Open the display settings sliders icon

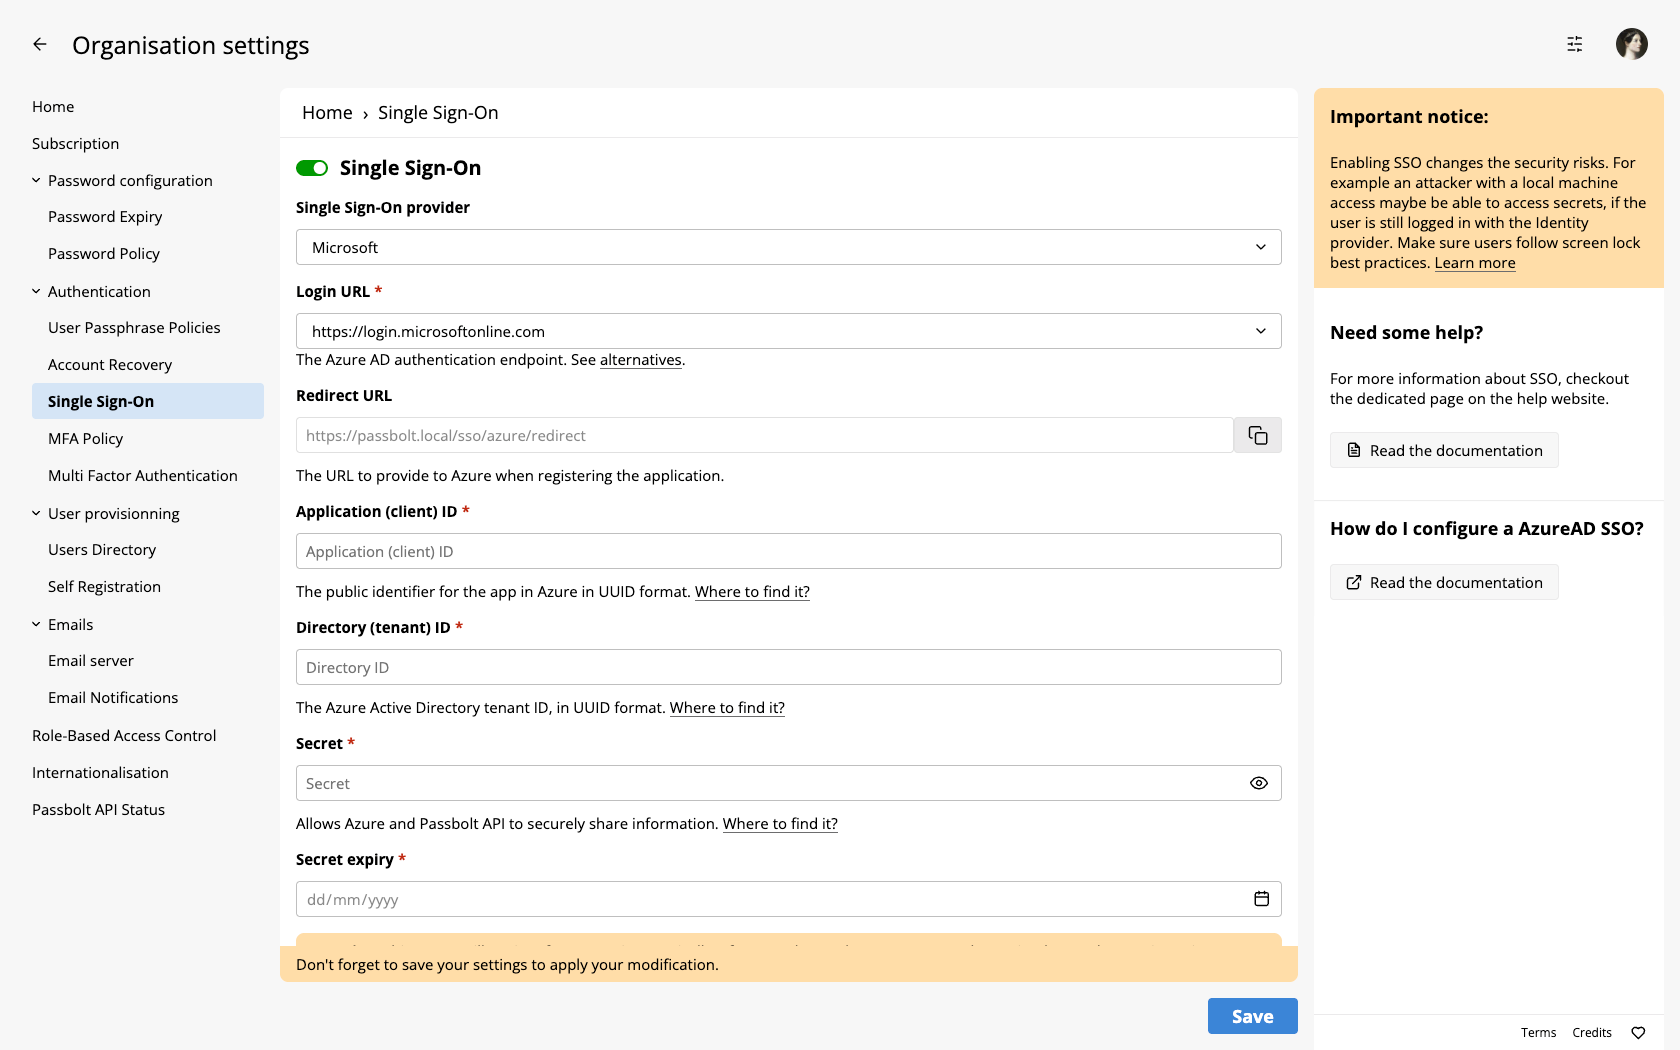(x=1574, y=44)
